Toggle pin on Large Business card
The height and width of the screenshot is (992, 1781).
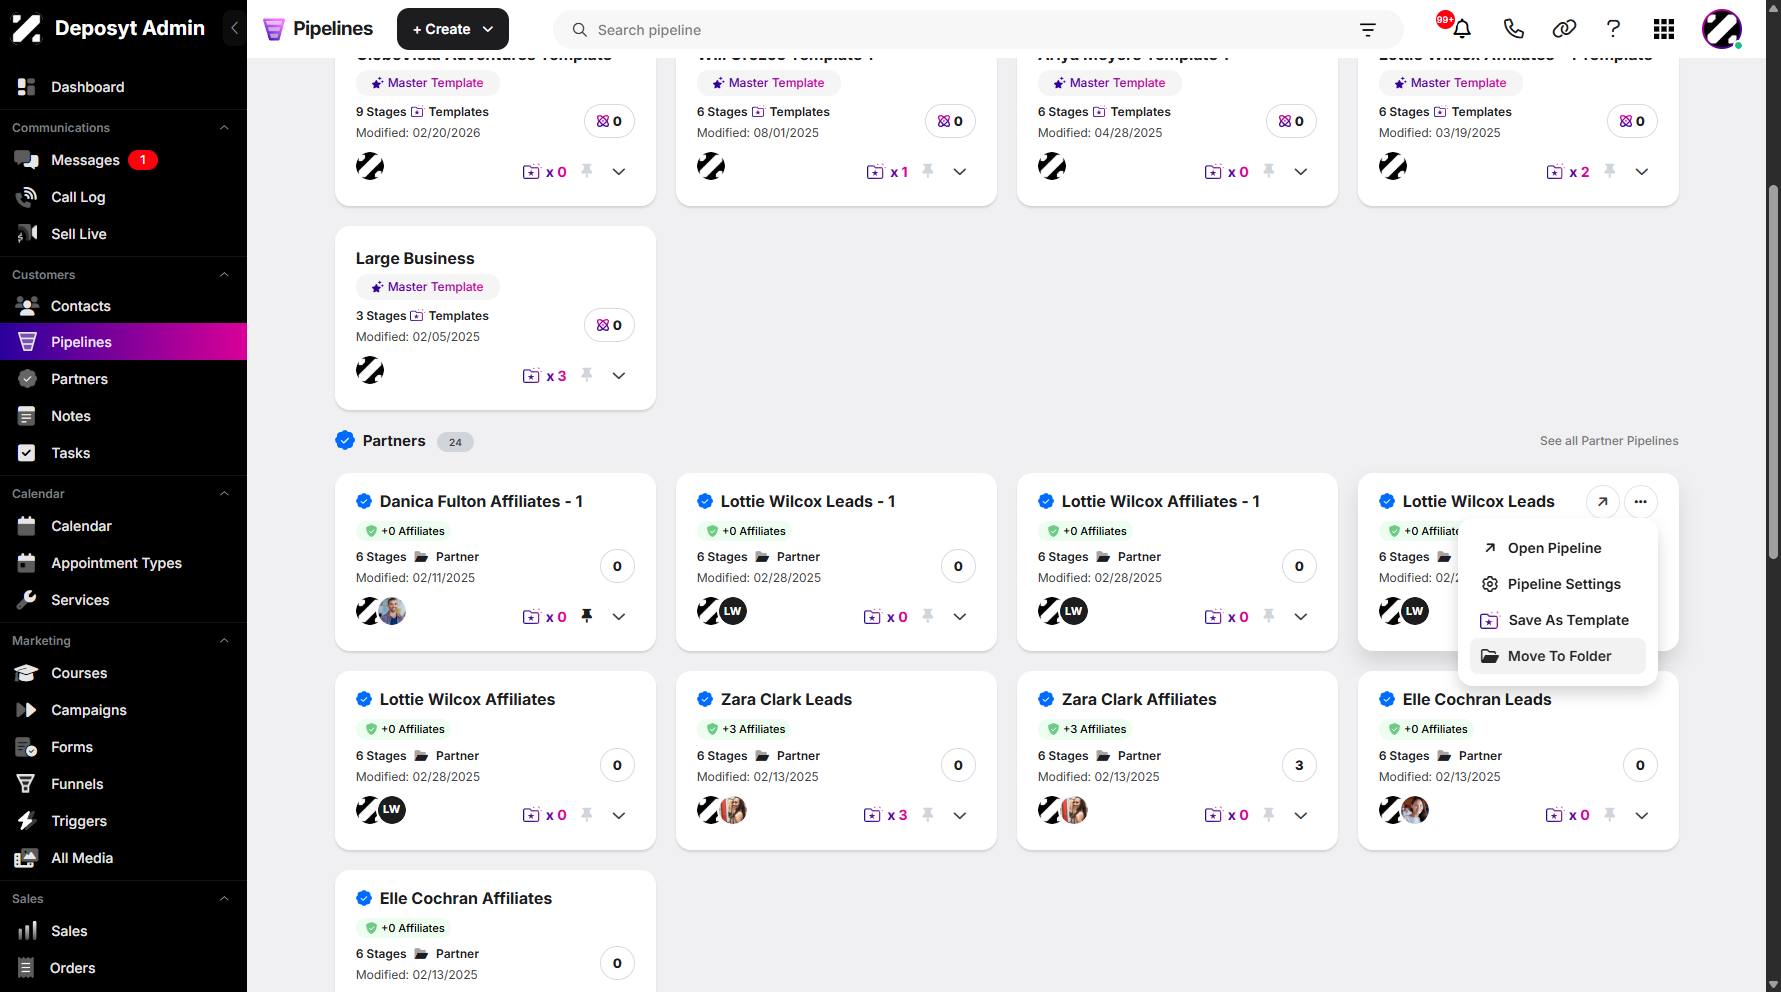pos(587,375)
